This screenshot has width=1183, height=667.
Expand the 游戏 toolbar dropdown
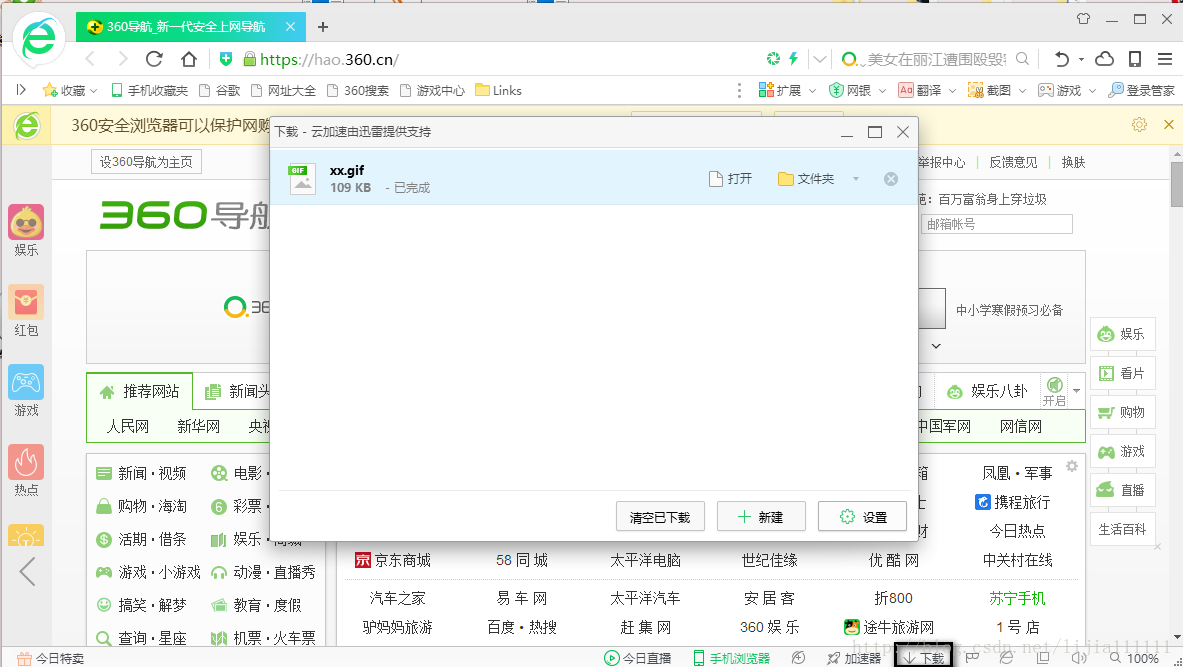1092,91
